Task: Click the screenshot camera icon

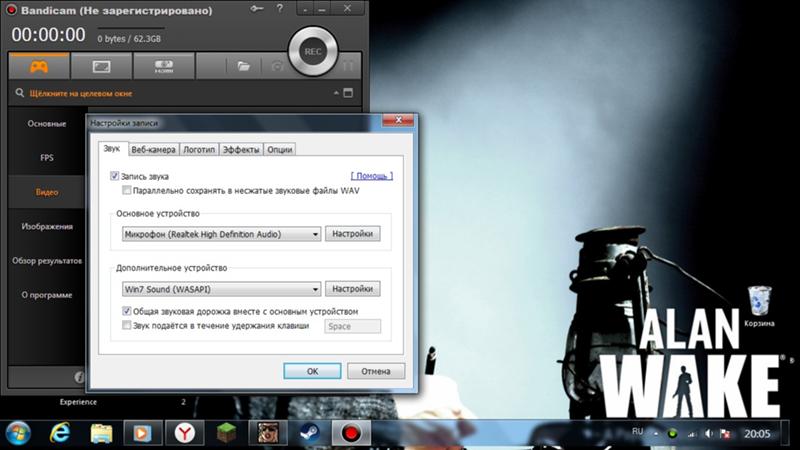Action: 277,66
